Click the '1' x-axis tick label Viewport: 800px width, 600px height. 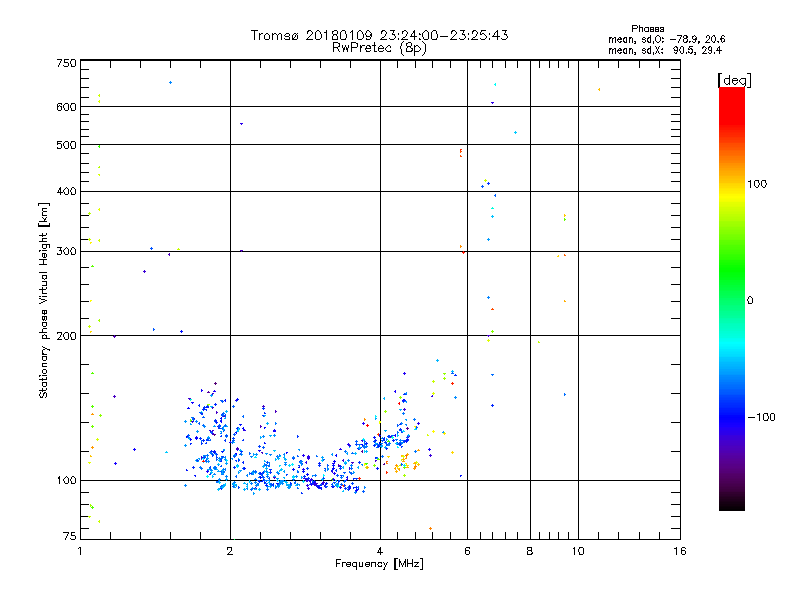pos(80,551)
